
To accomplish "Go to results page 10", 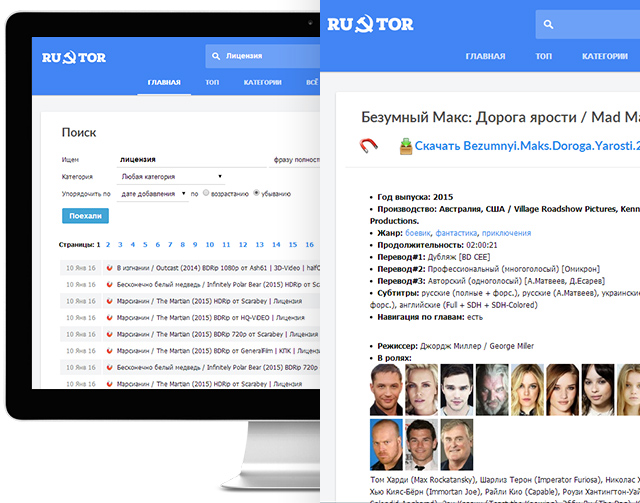I will [x=210, y=245].
